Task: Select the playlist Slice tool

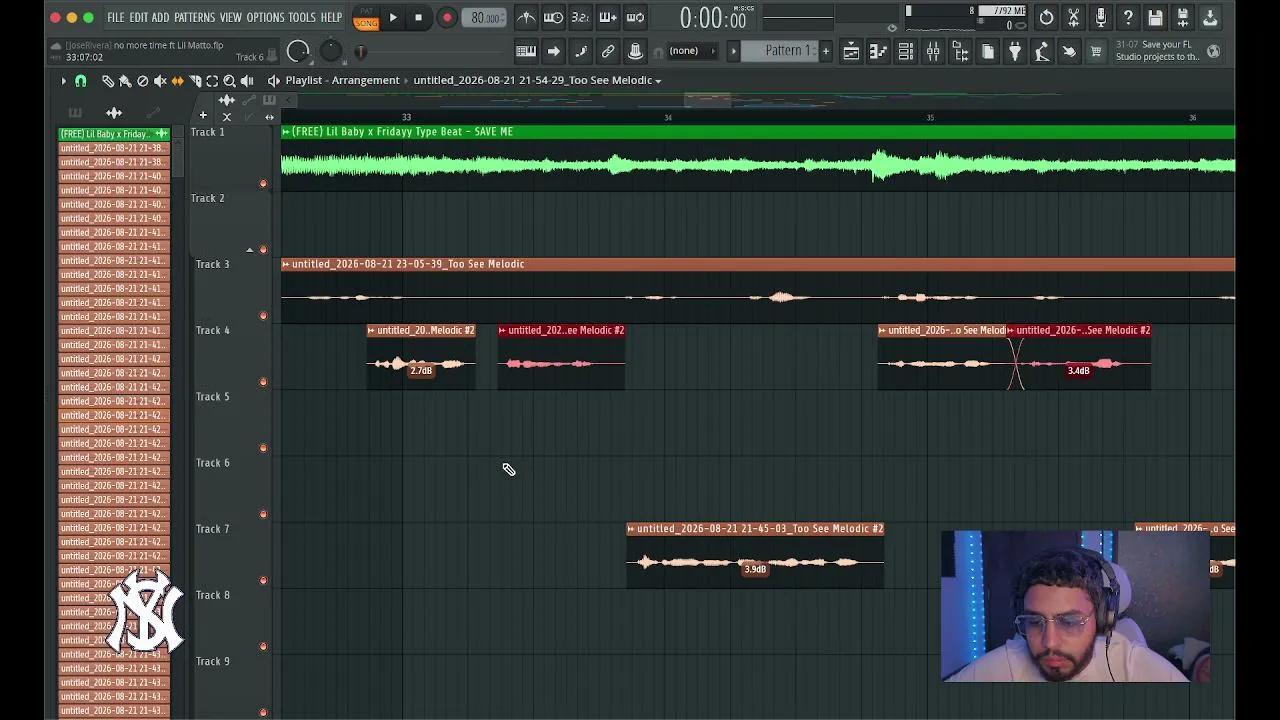Action: tap(195, 81)
